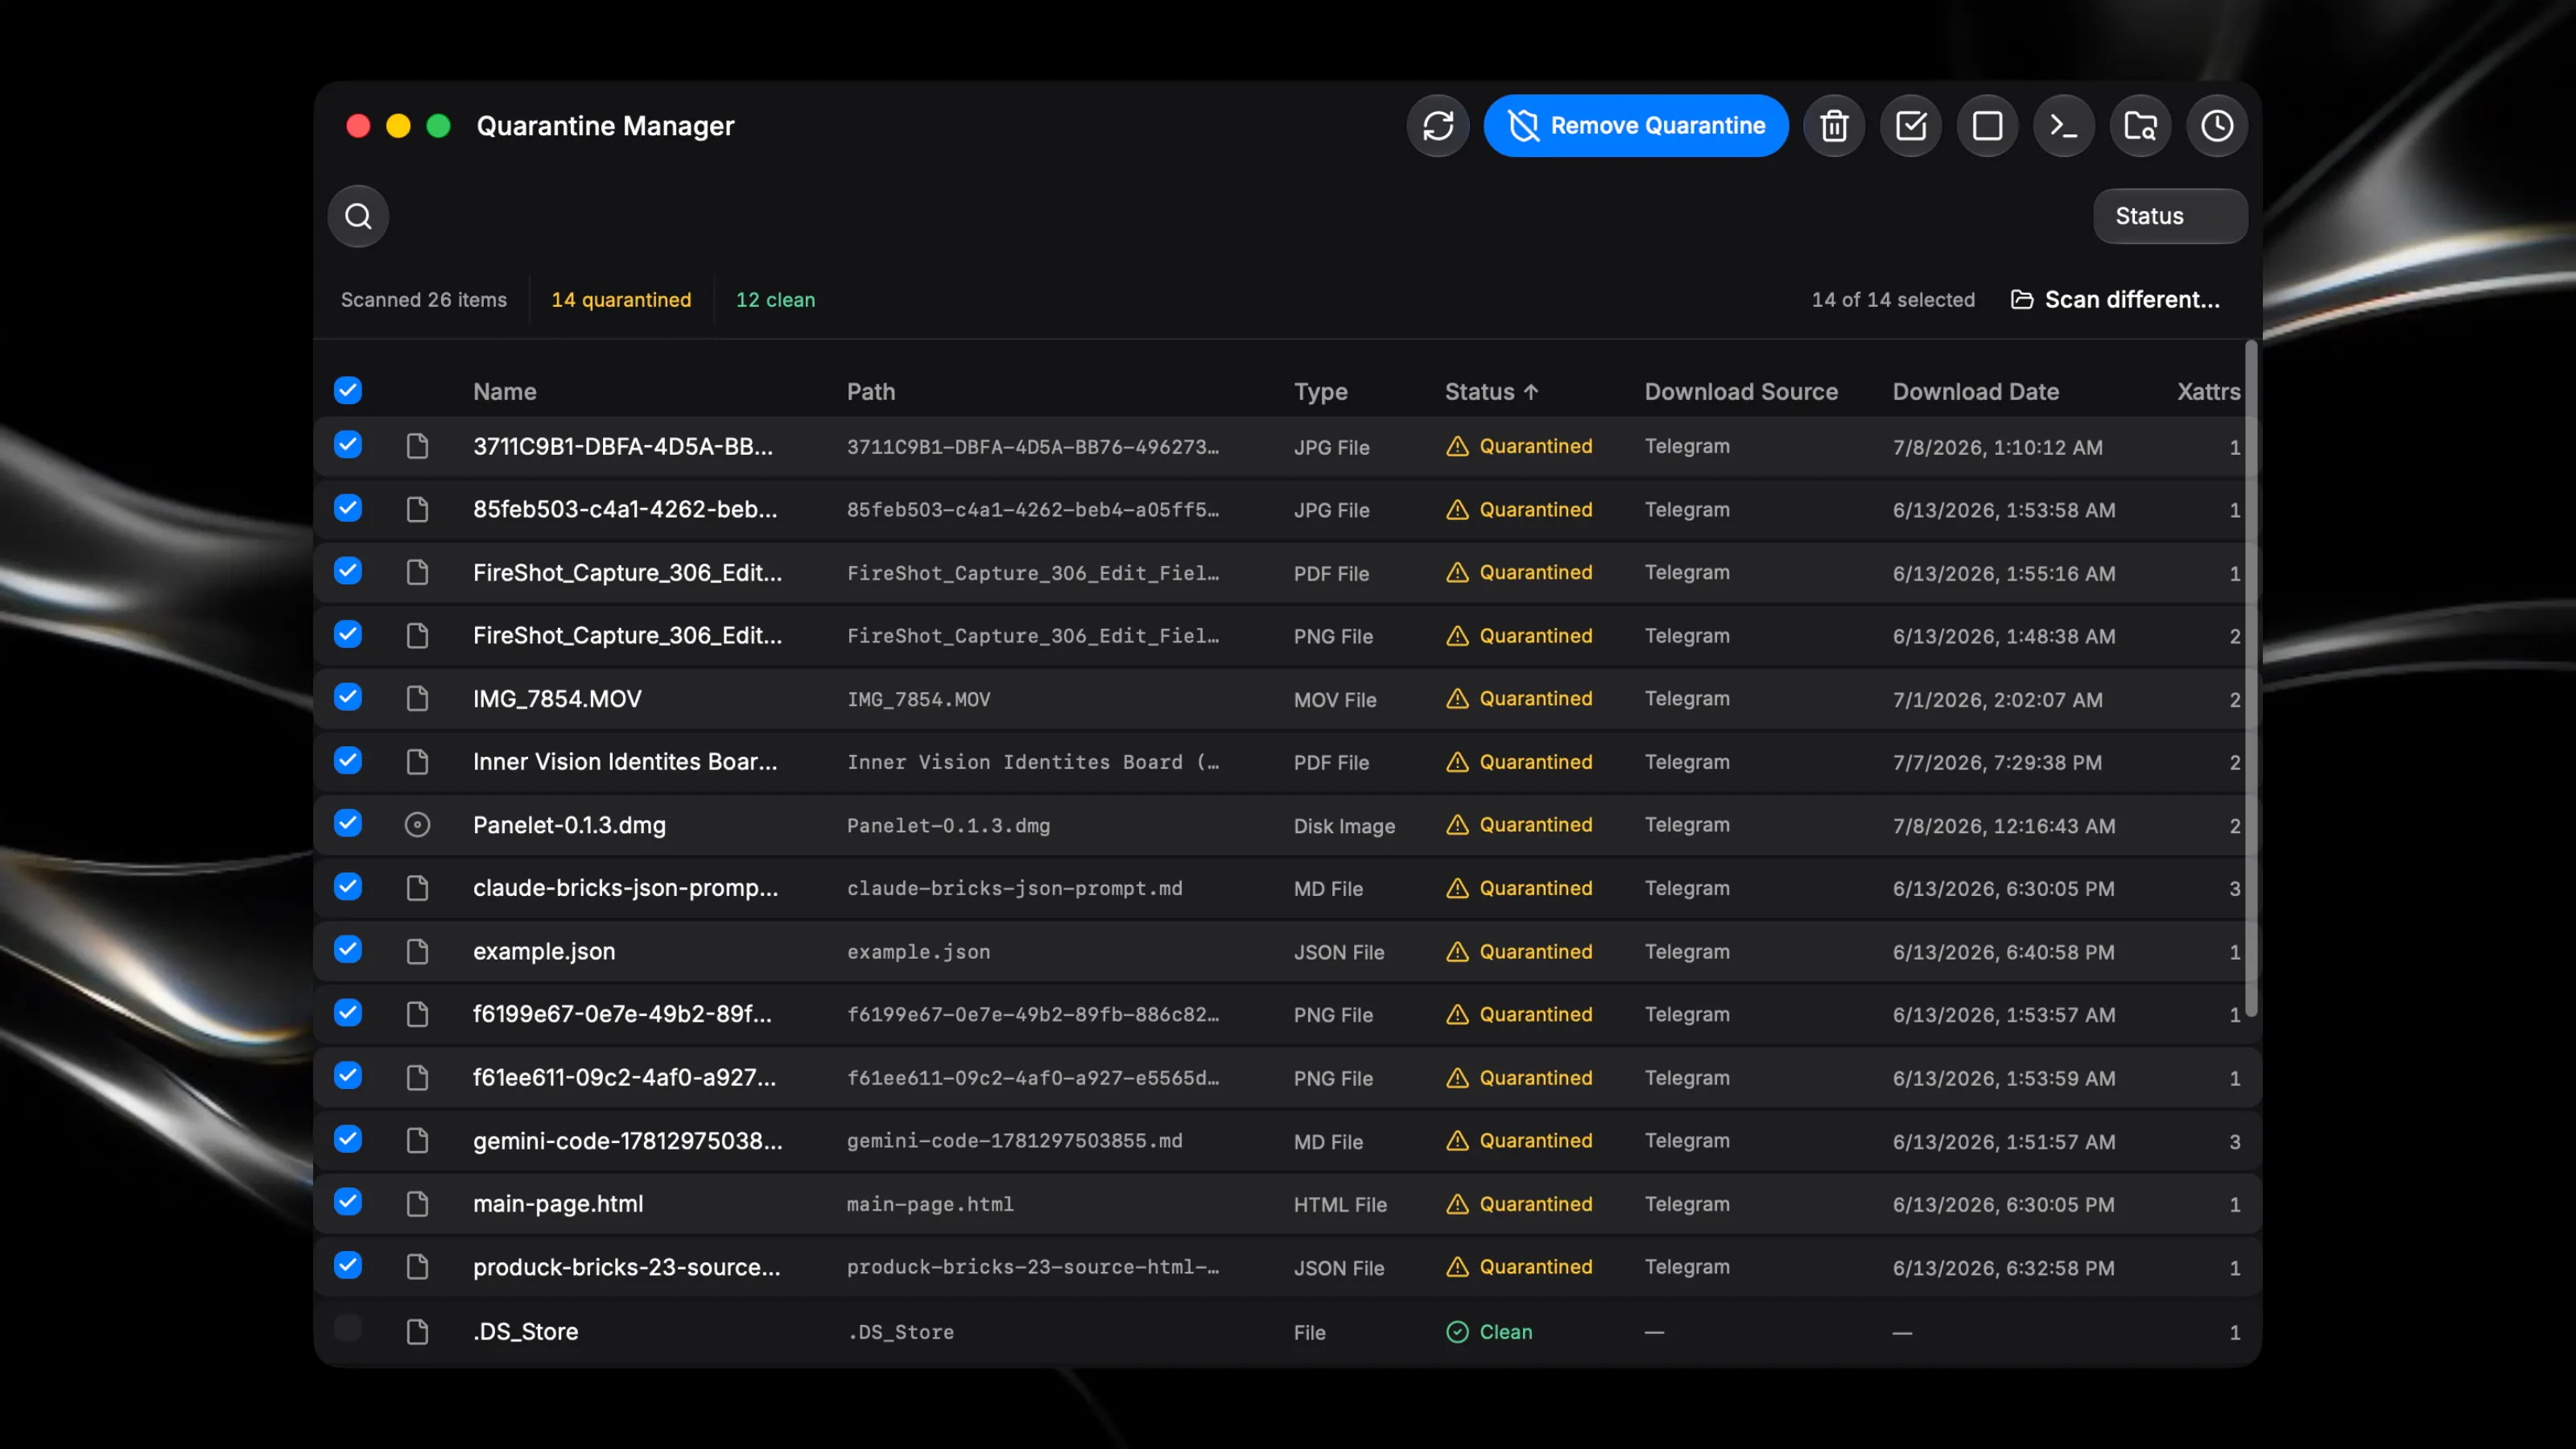The height and width of the screenshot is (1449, 2576).
Task: Click warning icon in Panelet-0.1.3.dmg row
Action: [x=1457, y=825]
